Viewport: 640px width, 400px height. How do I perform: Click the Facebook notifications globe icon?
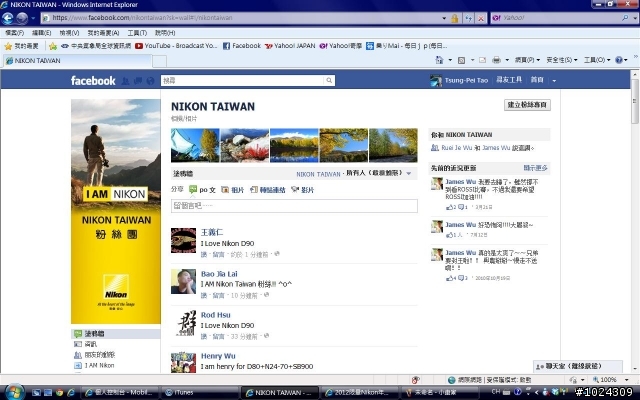150,81
